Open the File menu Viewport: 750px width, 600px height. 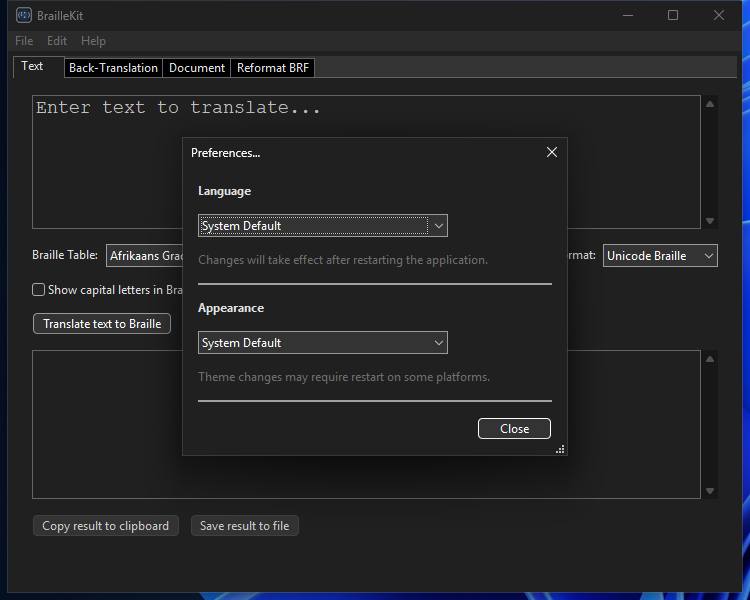point(24,41)
